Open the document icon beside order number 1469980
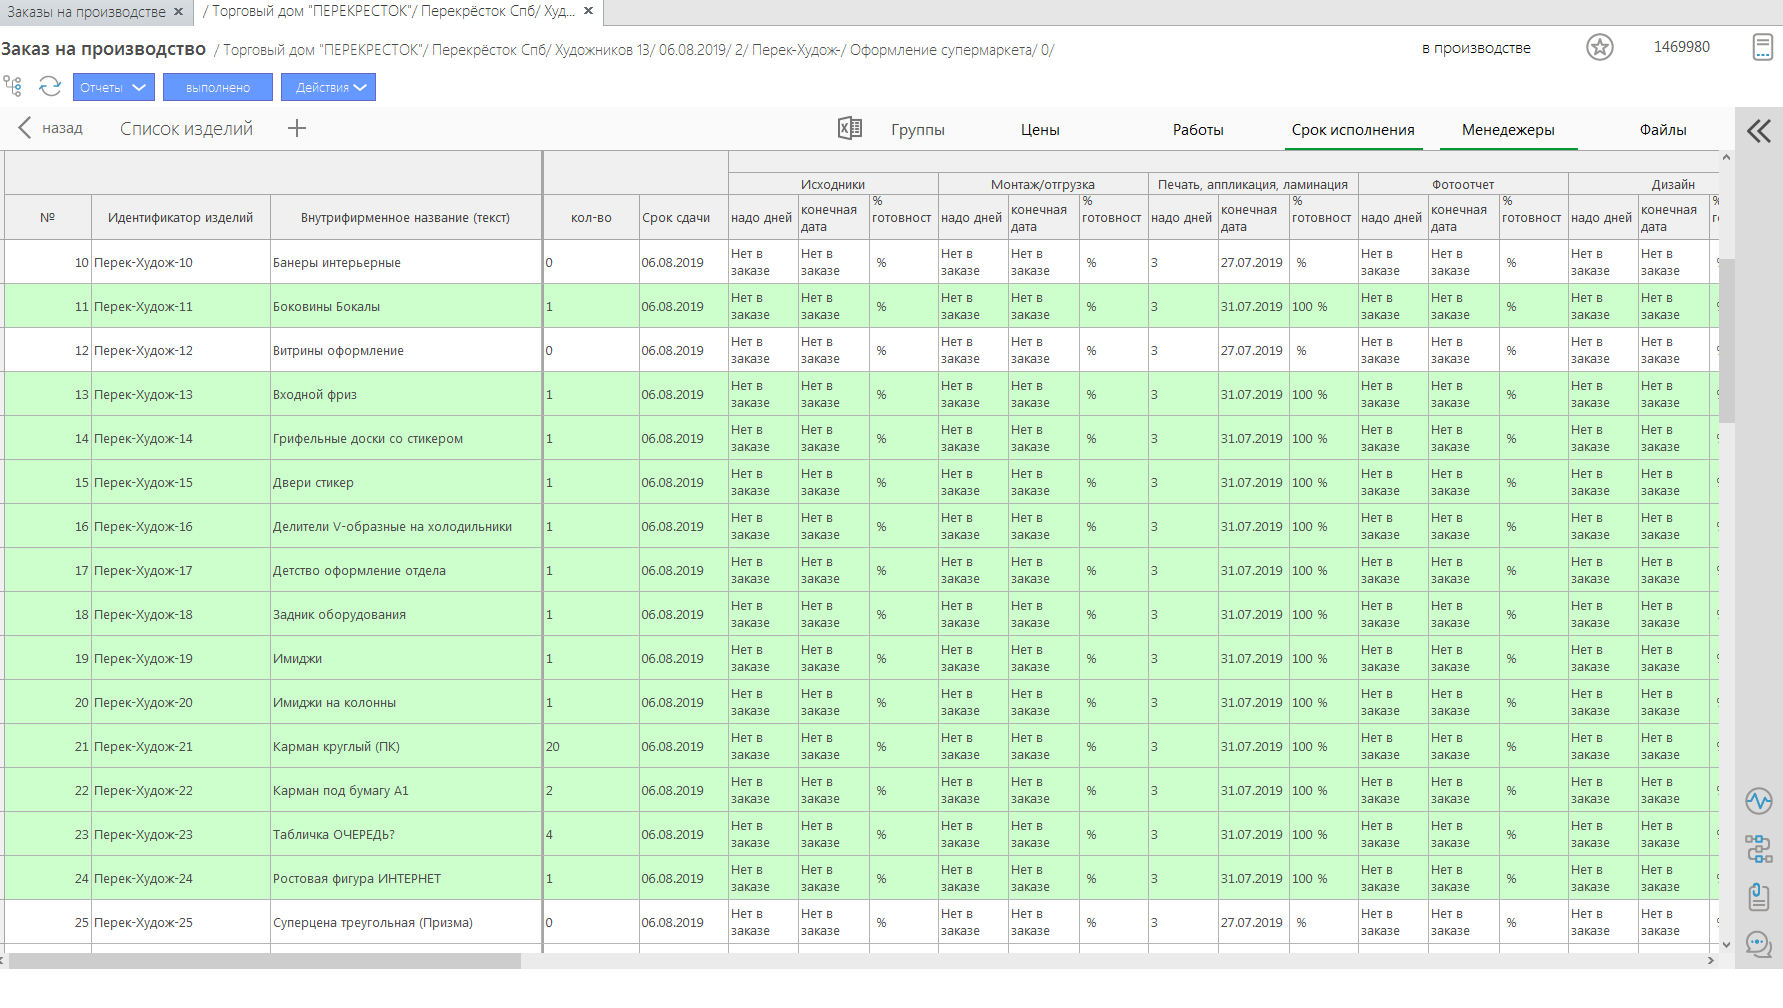1783x1008 pixels. (1762, 47)
